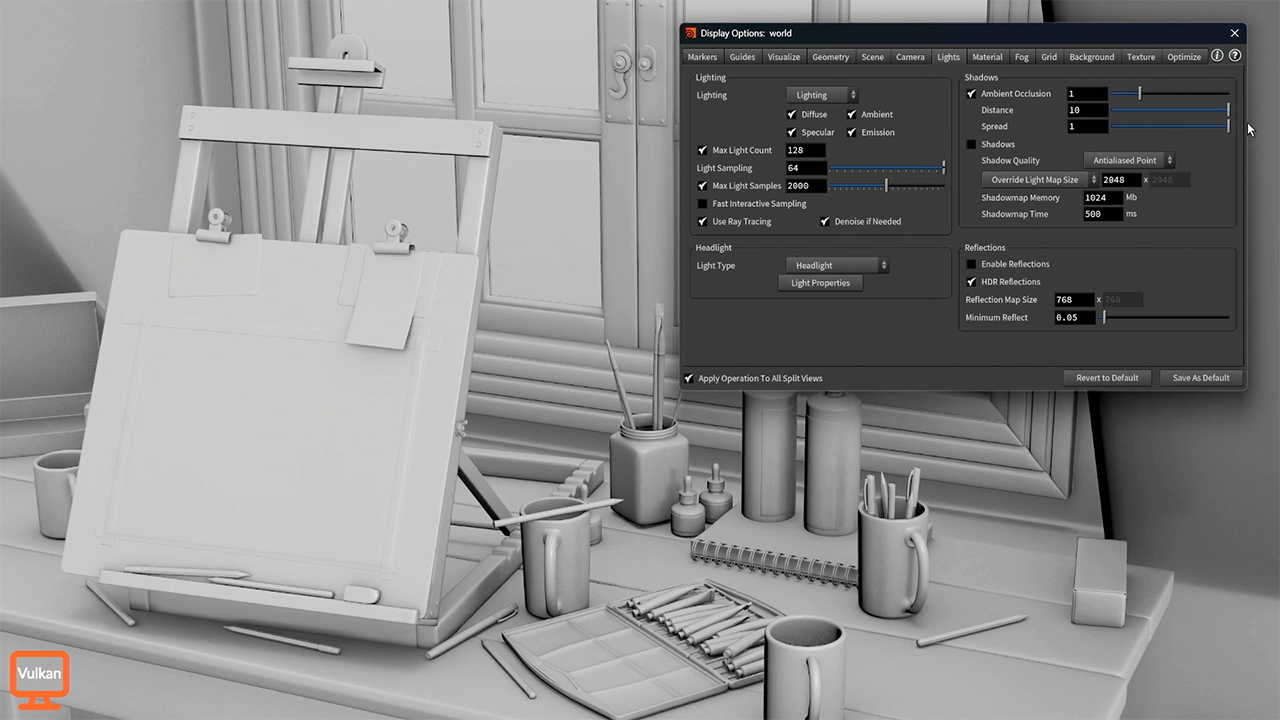Check Enable Reflections

pyautogui.click(x=971, y=264)
